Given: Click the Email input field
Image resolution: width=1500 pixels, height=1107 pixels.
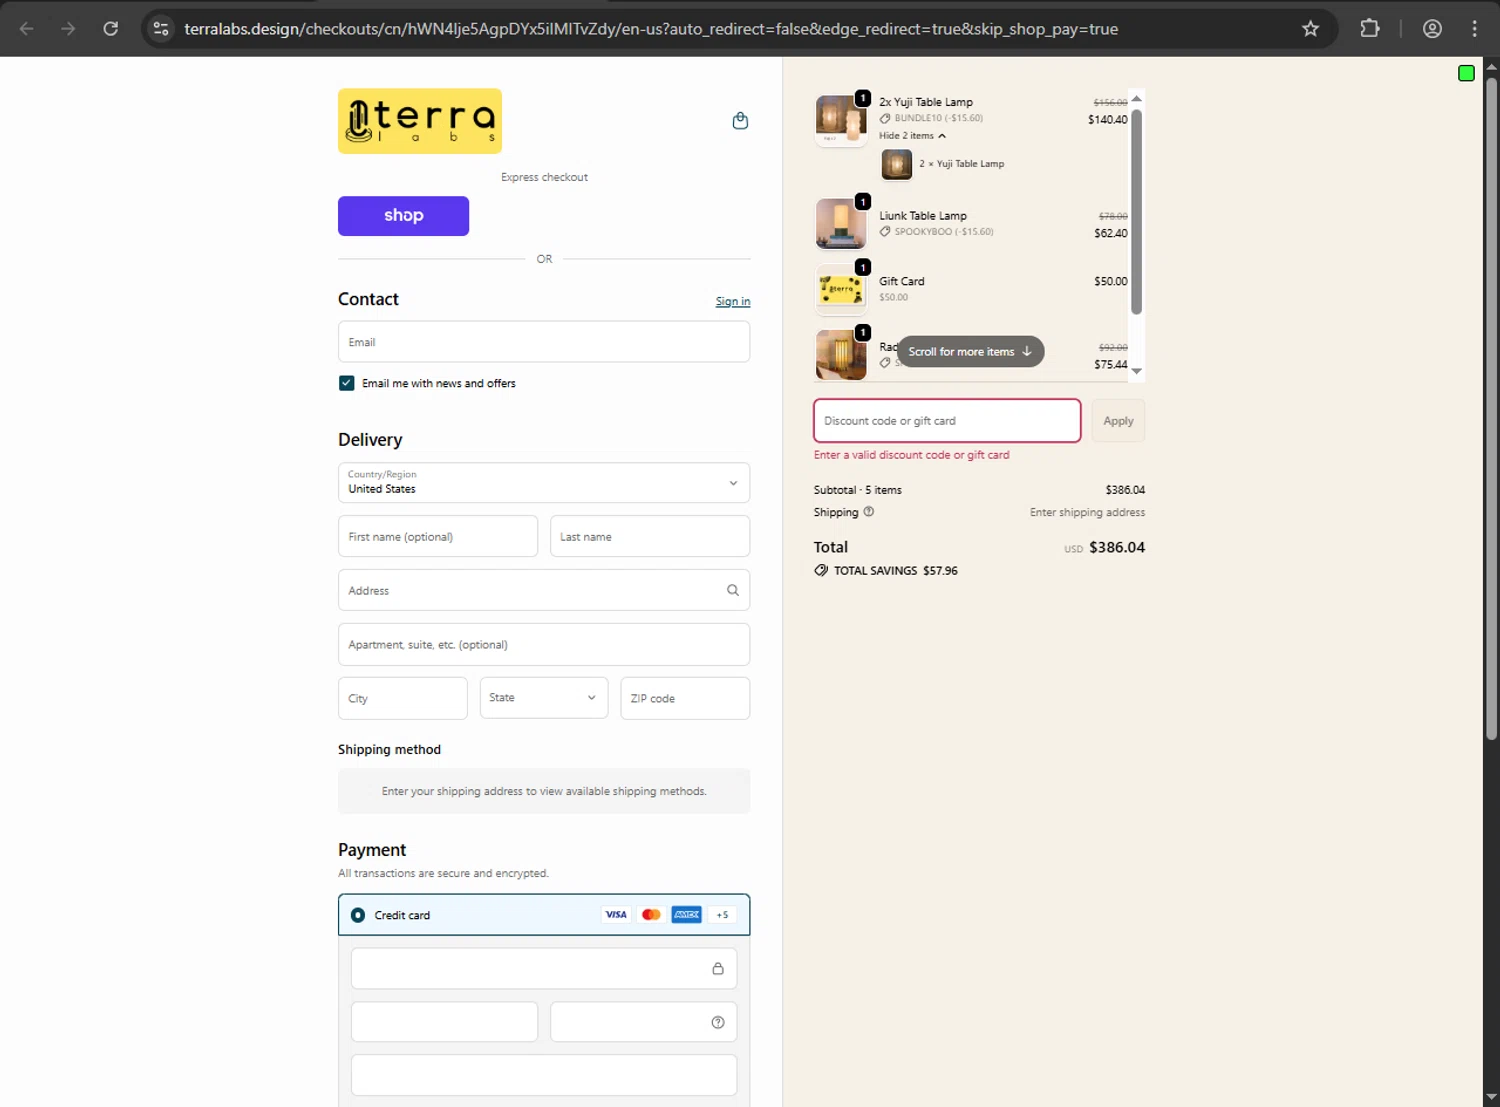Looking at the screenshot, I should [x=544, y=342].
